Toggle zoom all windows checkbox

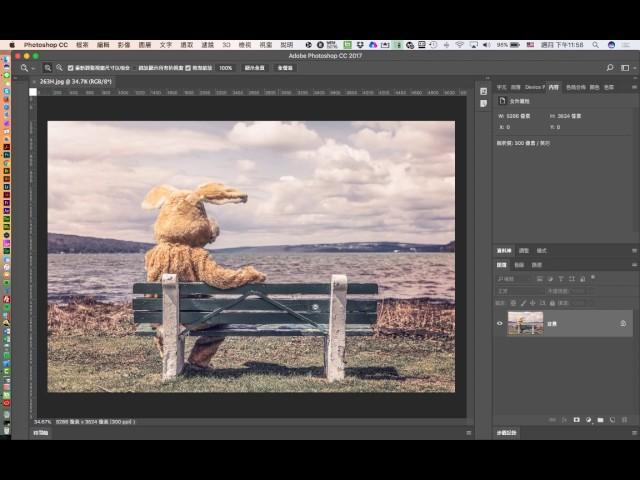pyautogui.click(x=135, y=68)
